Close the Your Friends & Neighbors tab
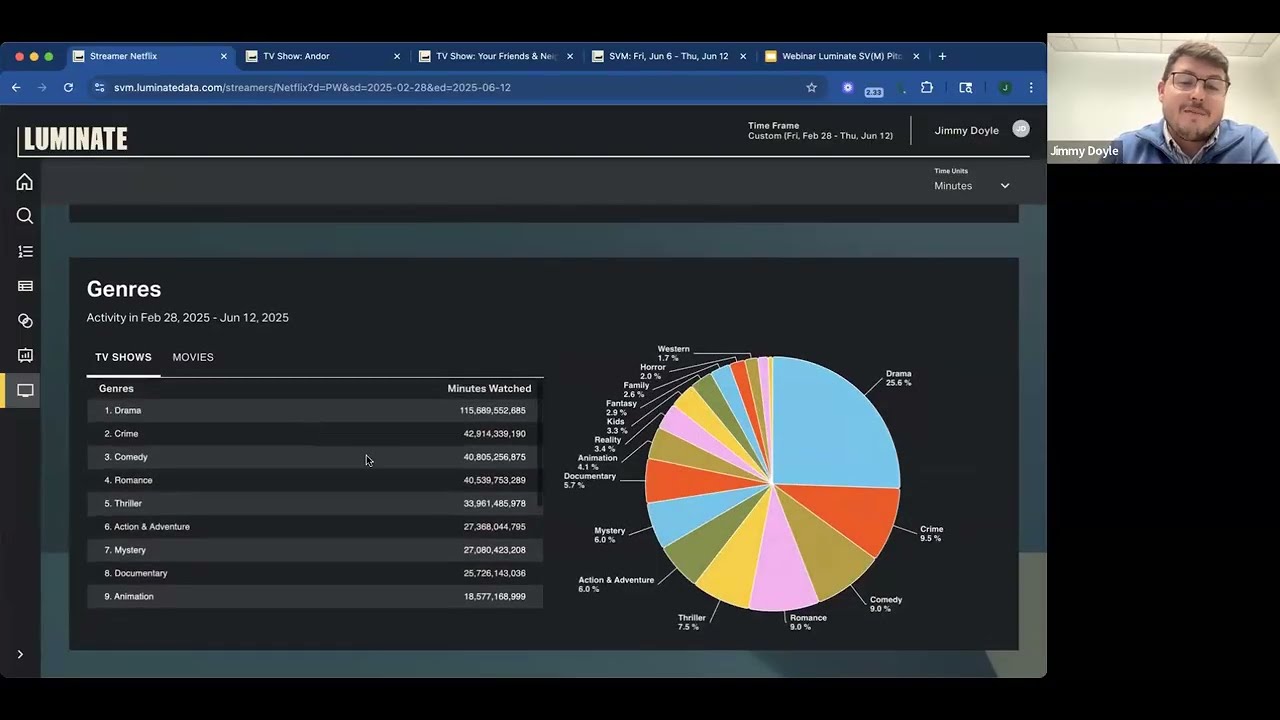1280x720 pixels. click(570, 56)
